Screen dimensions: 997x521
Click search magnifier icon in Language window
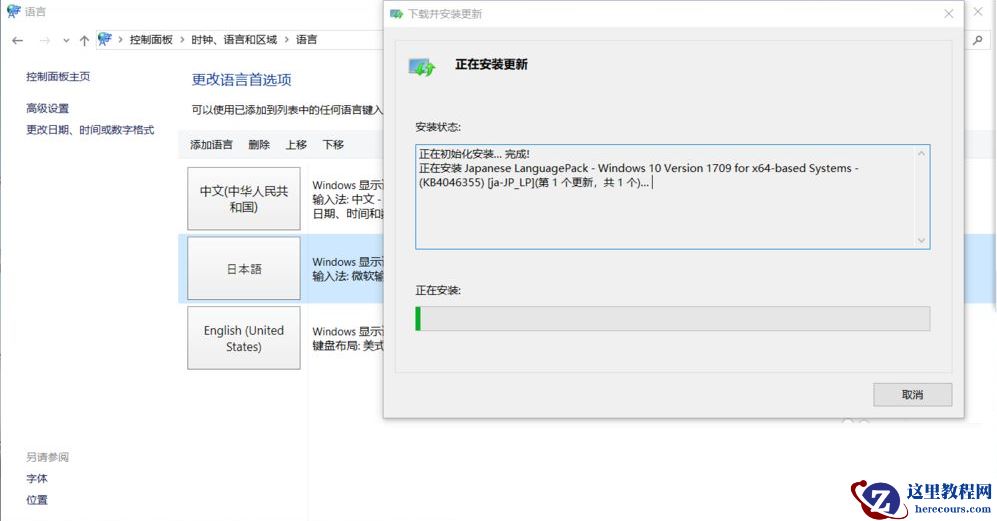[x=978, y=39]
